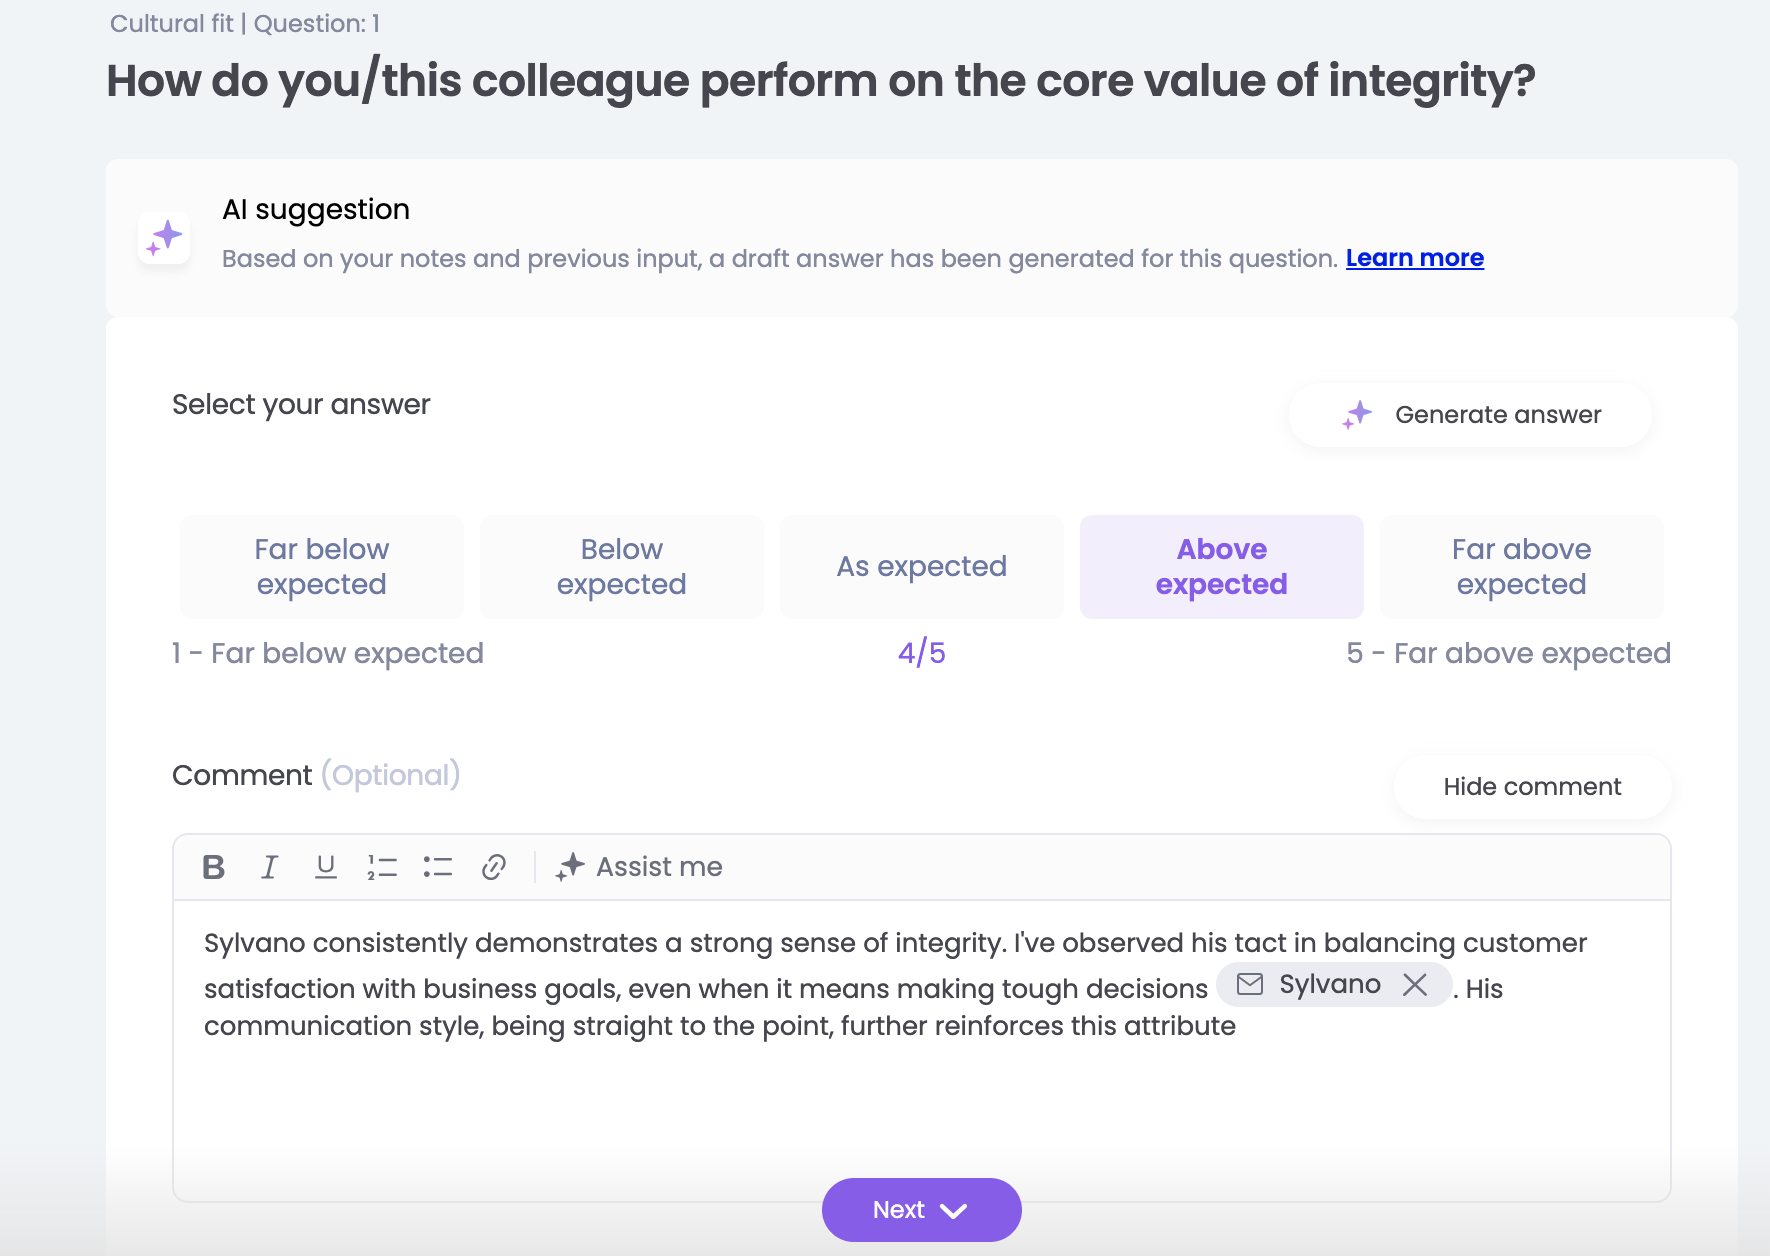1770x1256 pixels.
Task: Click the AI suggestion sparkle icon
Action: pos(164,238)
